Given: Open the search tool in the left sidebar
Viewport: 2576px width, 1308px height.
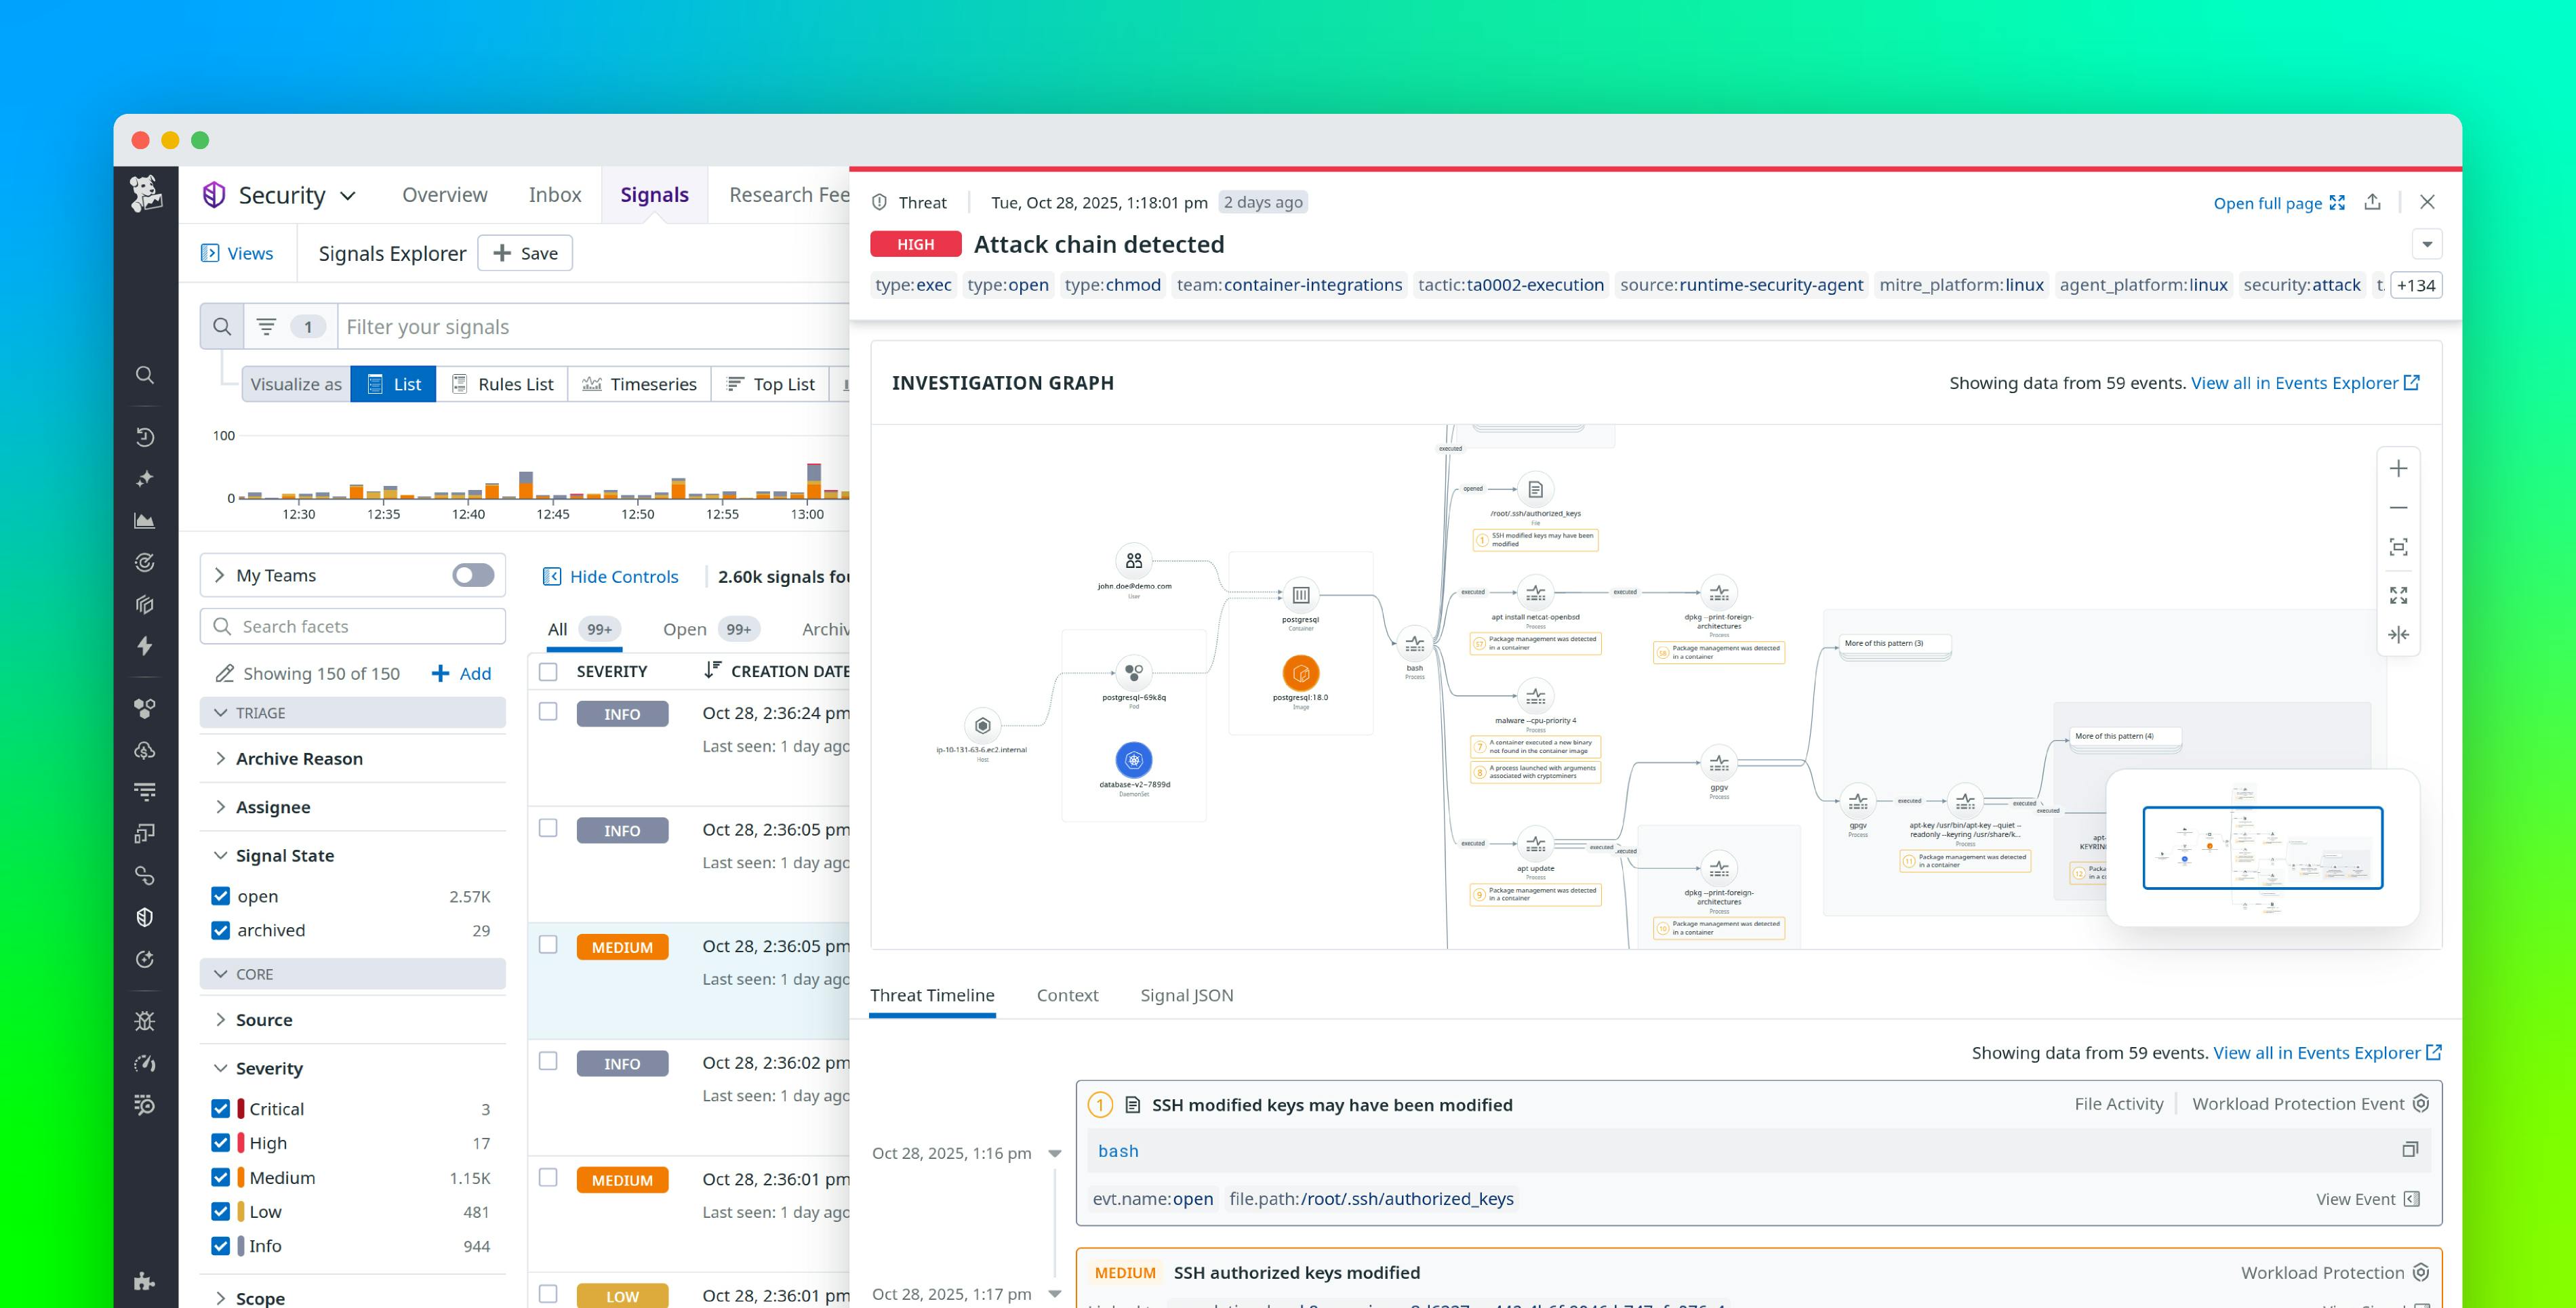Looking at the screenshot, I should tap(145, 375).
